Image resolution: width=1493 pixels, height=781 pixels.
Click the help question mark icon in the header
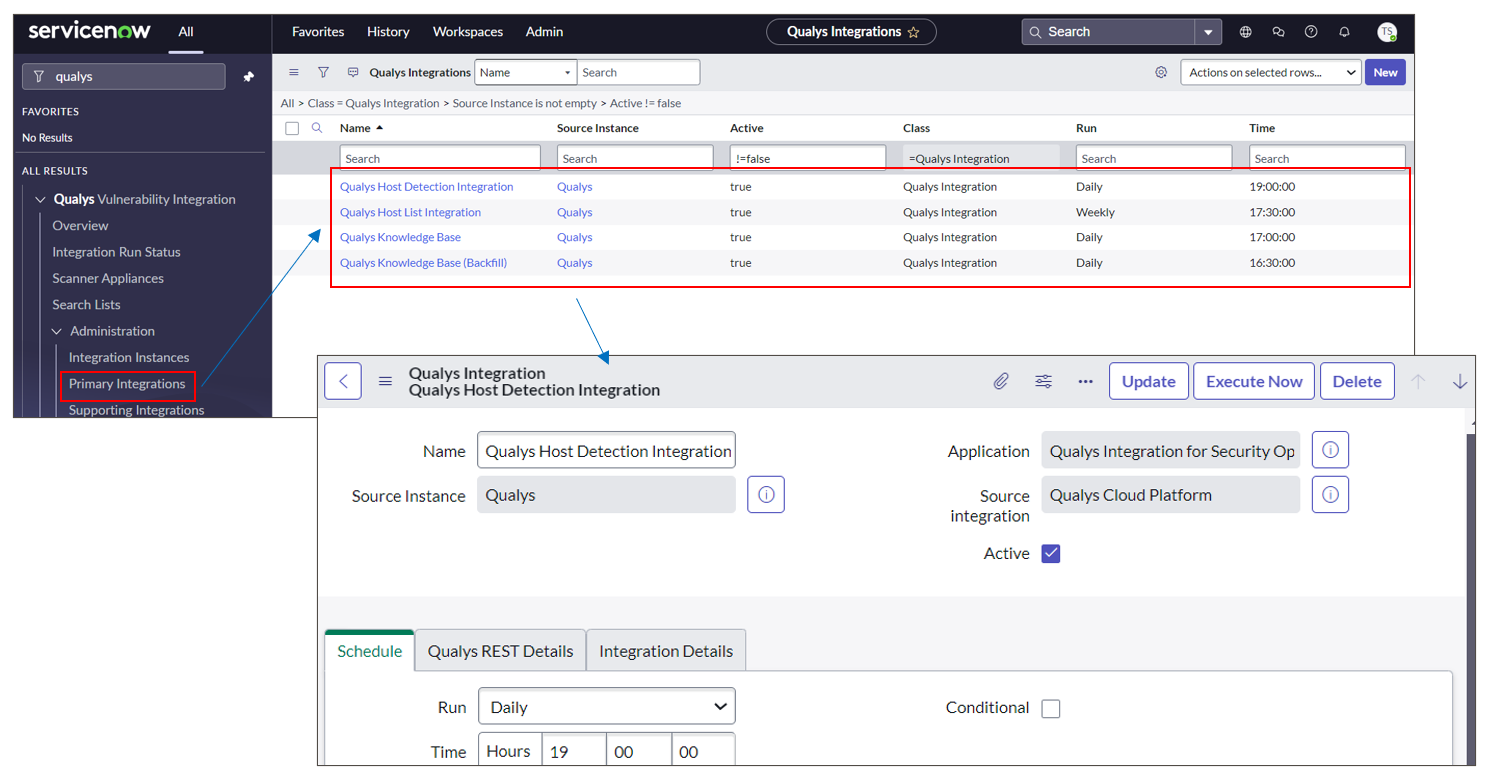(1311, 31)
